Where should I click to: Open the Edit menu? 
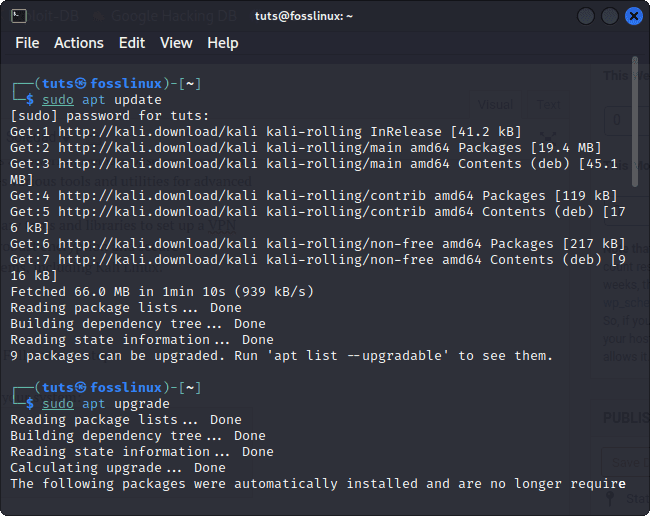click(x=132, y=43)
